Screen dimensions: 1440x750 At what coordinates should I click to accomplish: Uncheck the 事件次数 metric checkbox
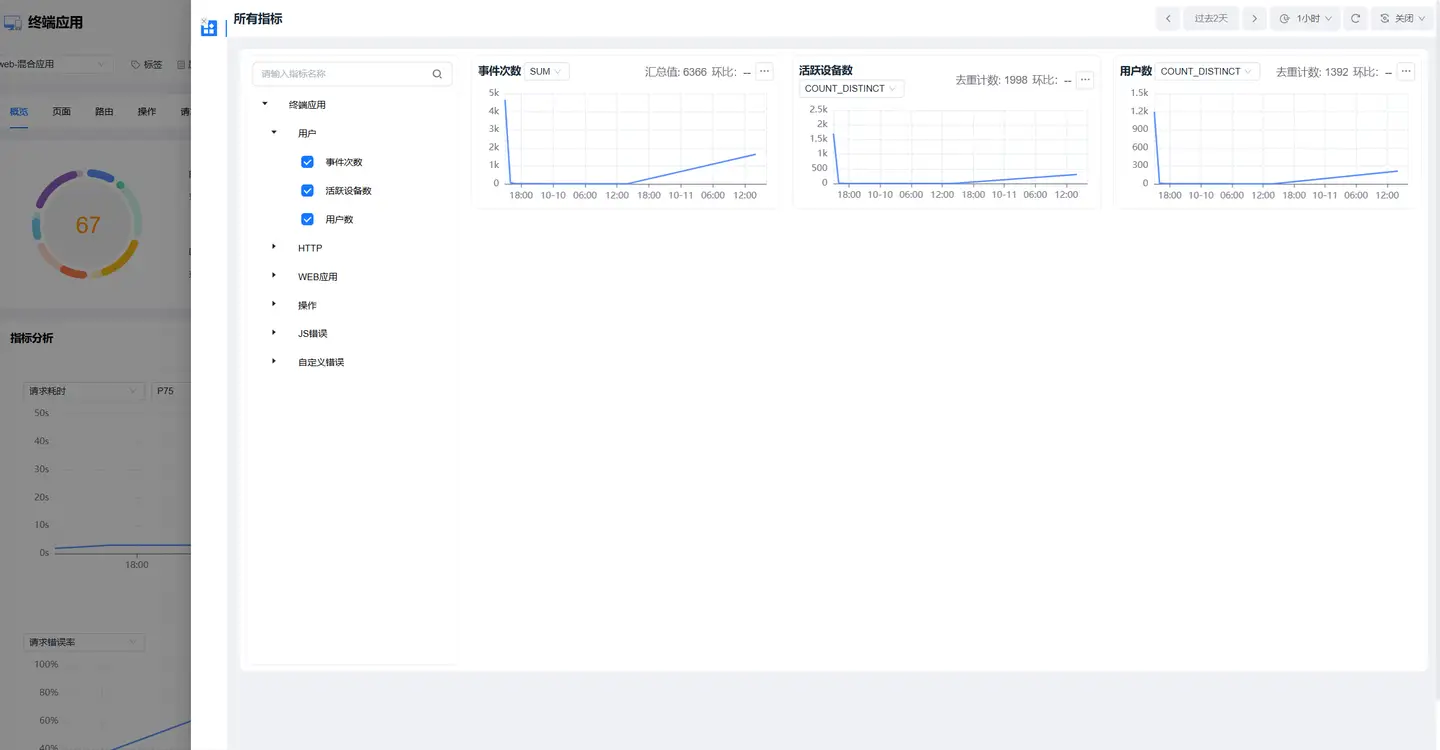[x=307, y=162]
